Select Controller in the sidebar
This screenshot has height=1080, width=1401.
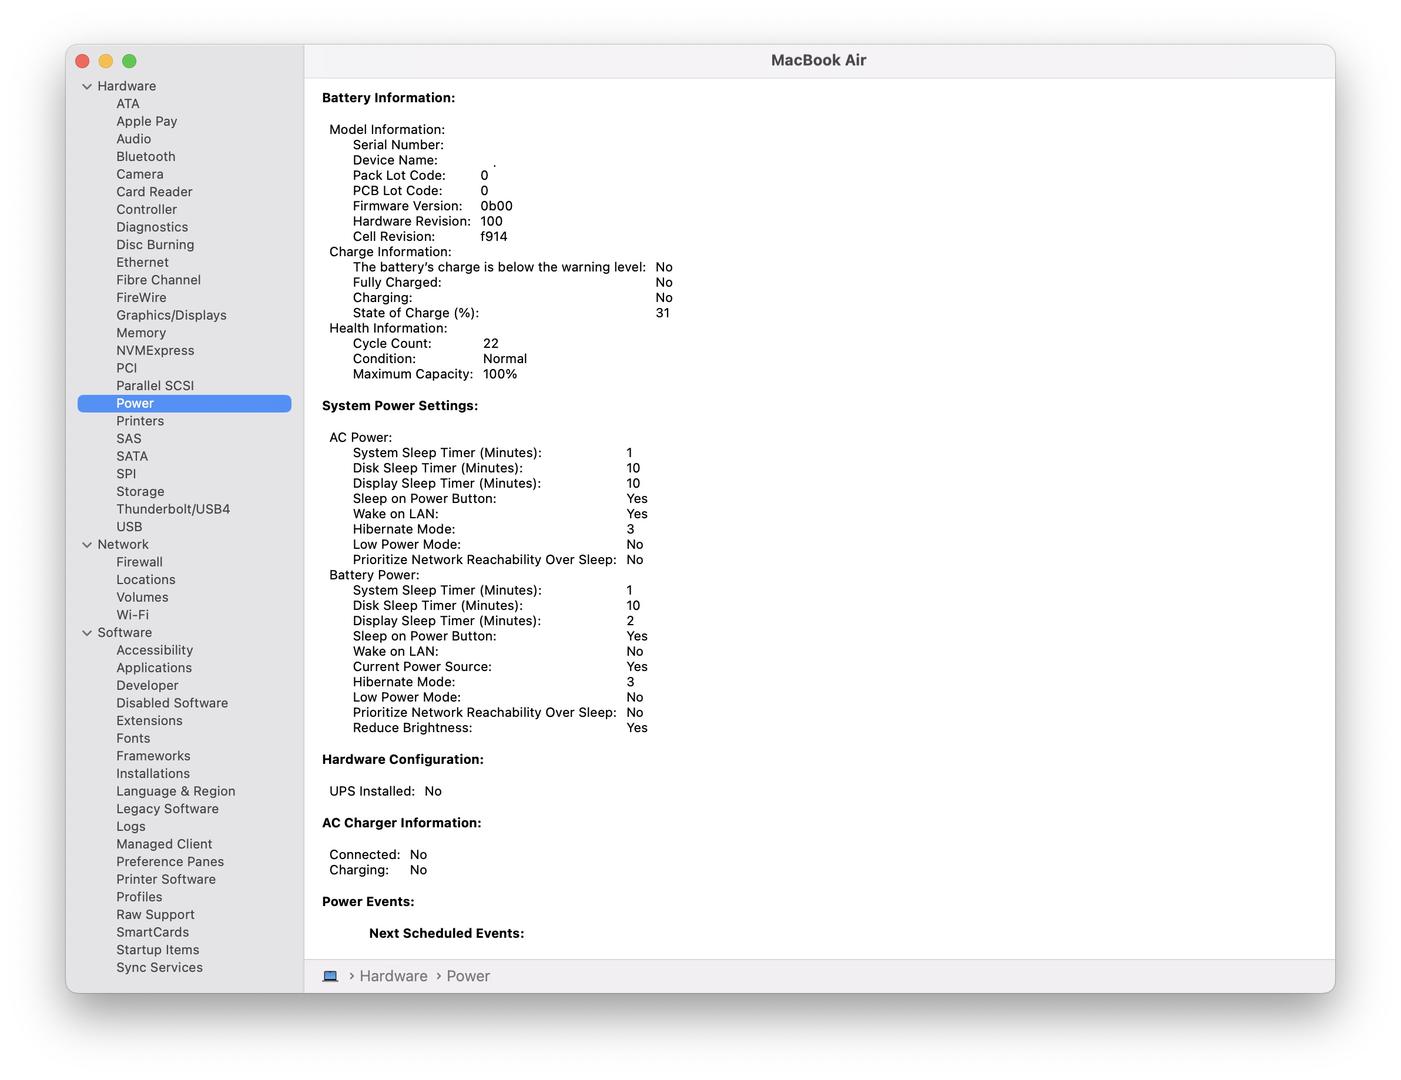(x=146, y=210)
